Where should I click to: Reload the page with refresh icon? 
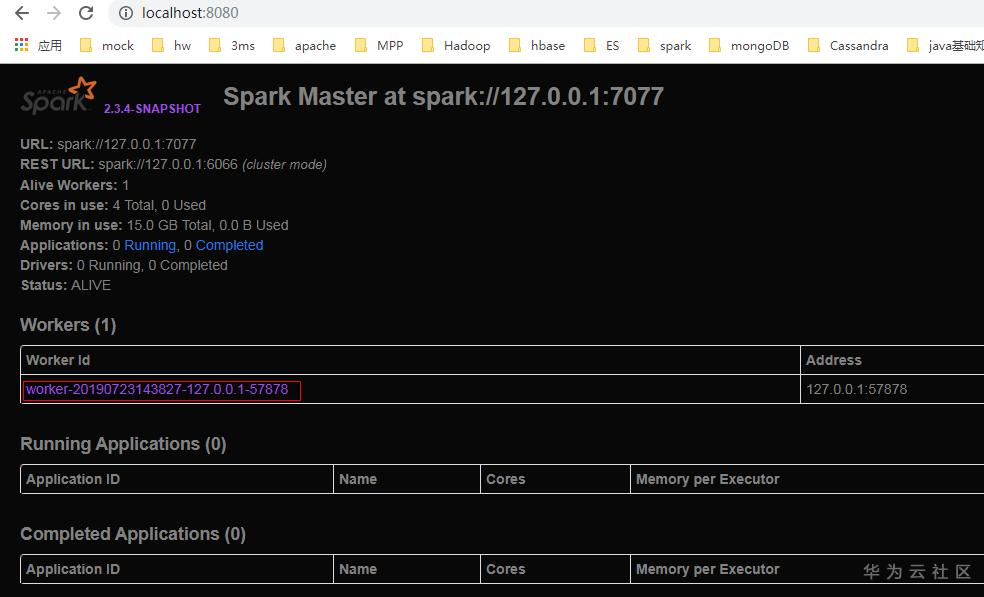pyautogui.click(x=86, y=13)
